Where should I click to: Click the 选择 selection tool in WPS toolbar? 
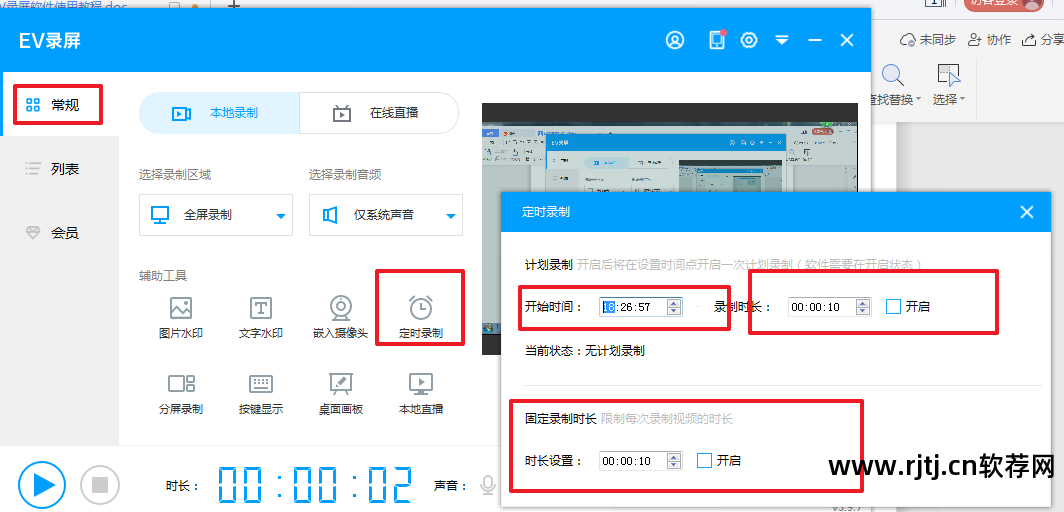[x=948, y=85]
